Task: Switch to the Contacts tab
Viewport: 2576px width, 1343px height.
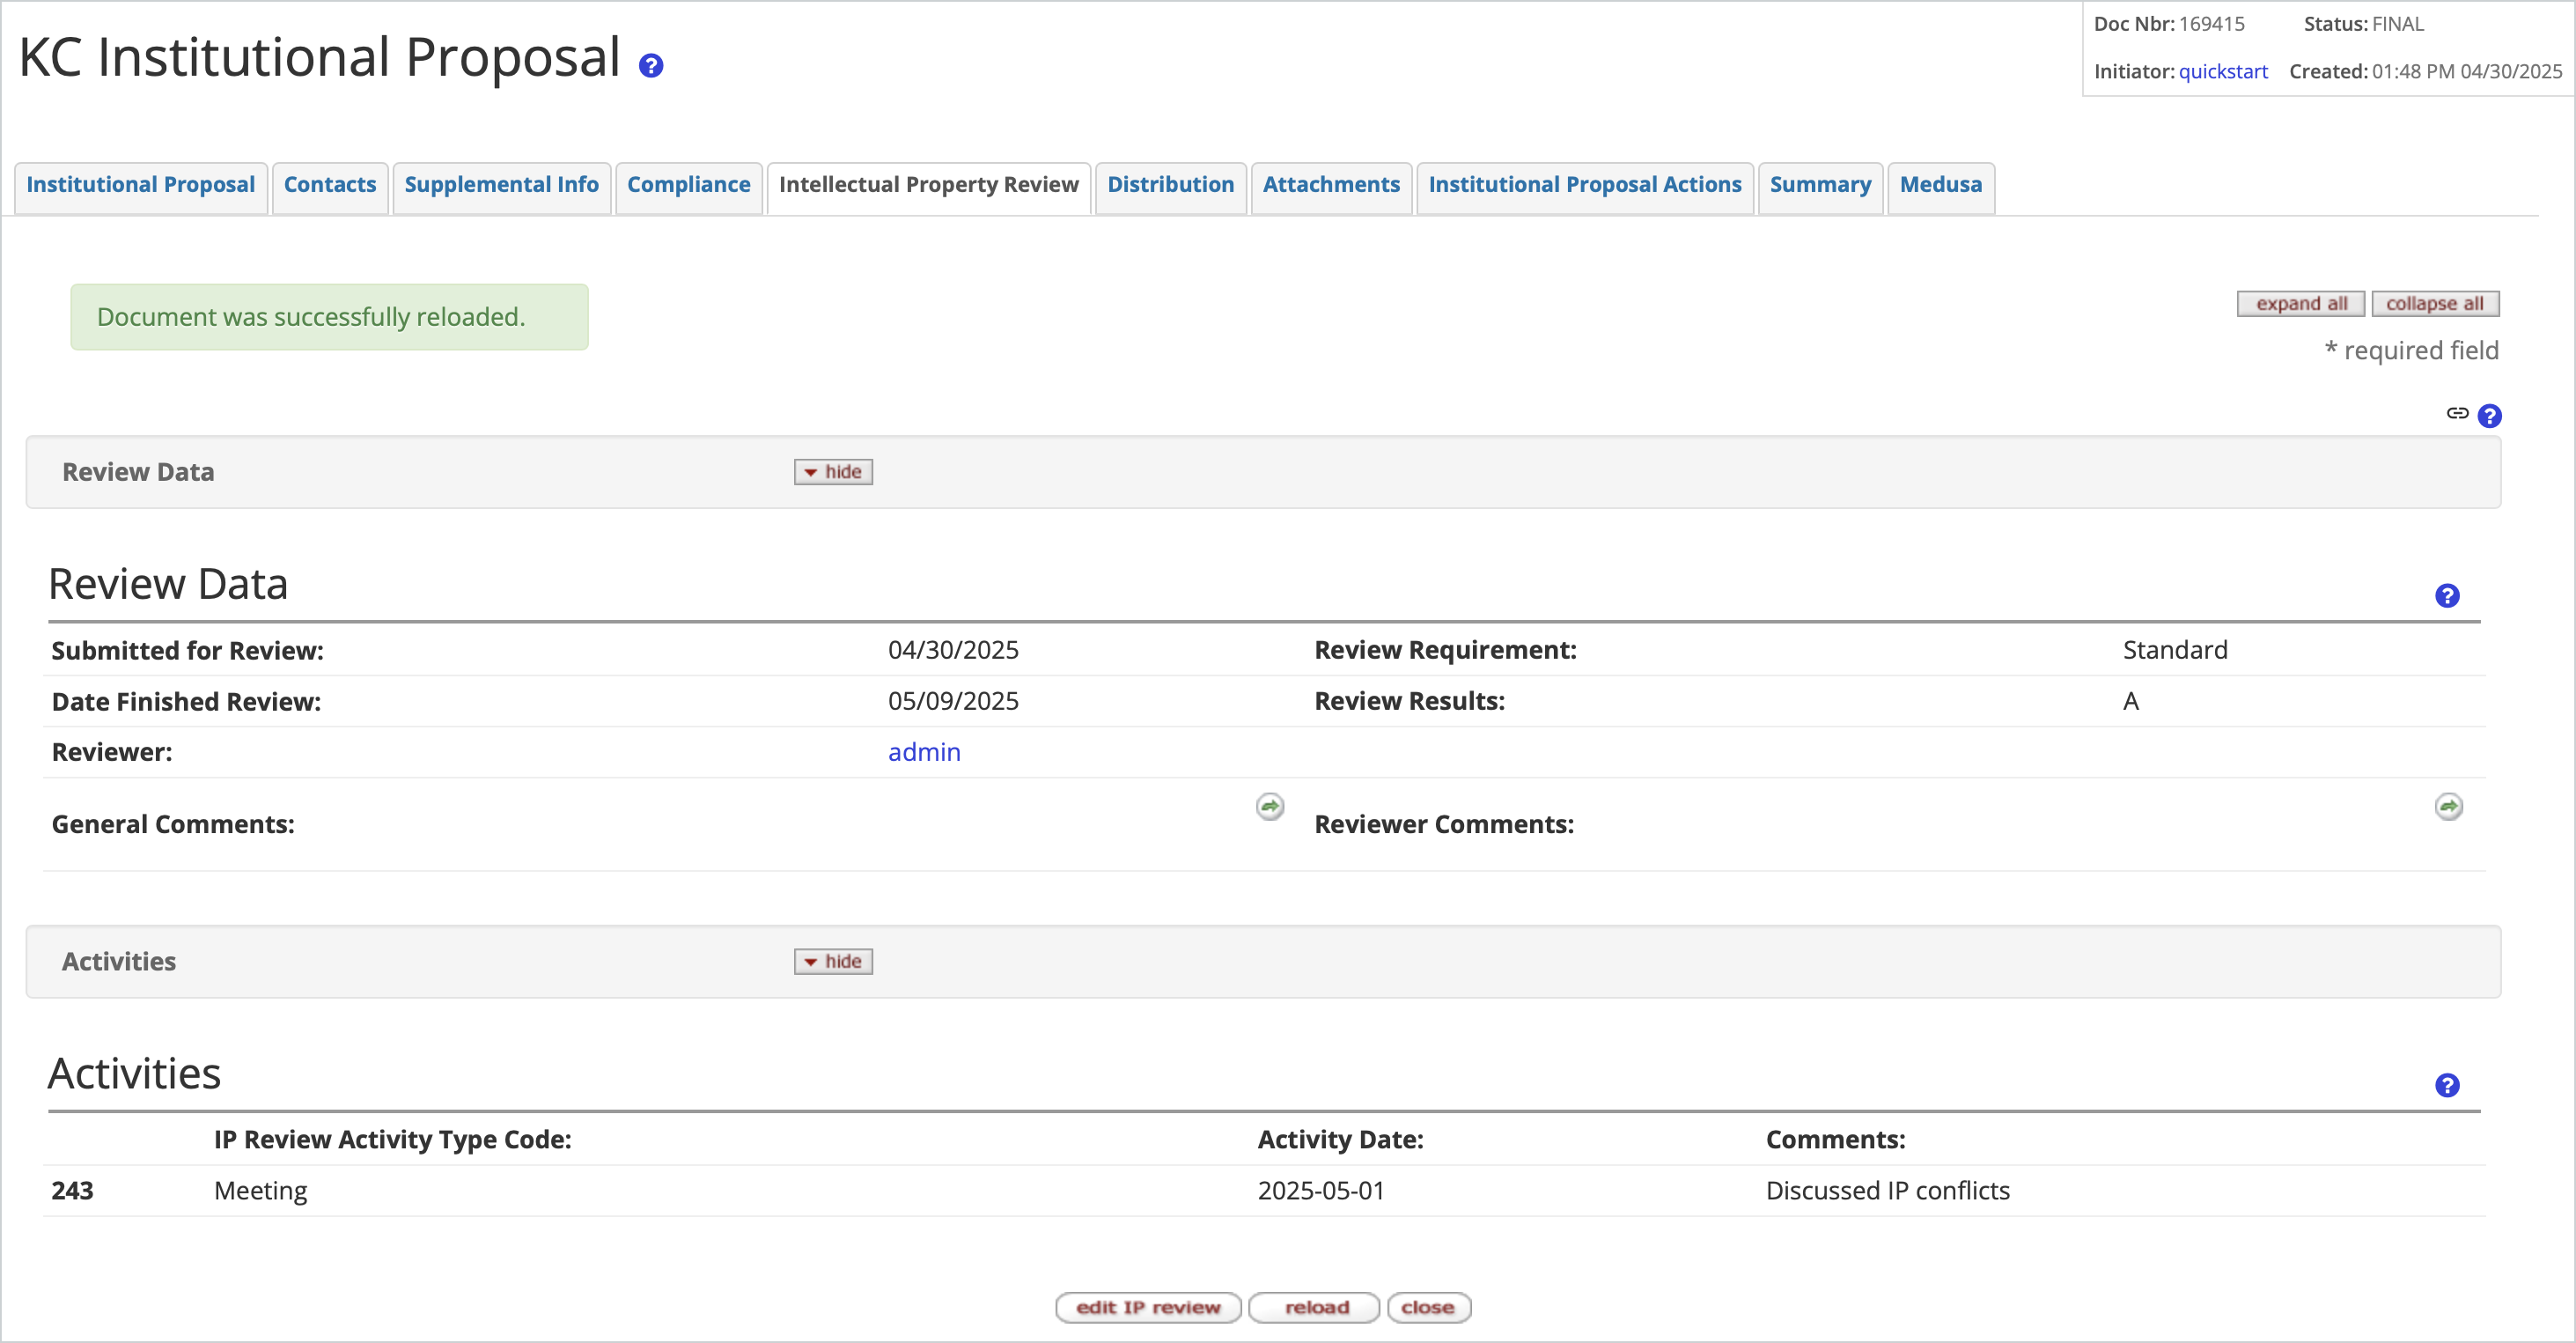Action: tap(329, 185)
